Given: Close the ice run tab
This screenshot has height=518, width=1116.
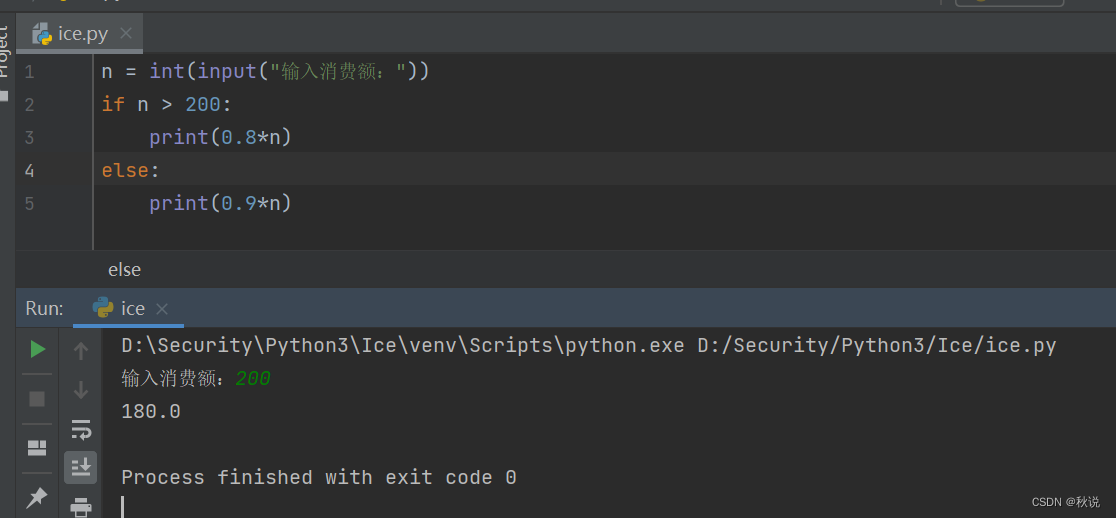Looking at the screenshot, I should (x=162, y=309).
